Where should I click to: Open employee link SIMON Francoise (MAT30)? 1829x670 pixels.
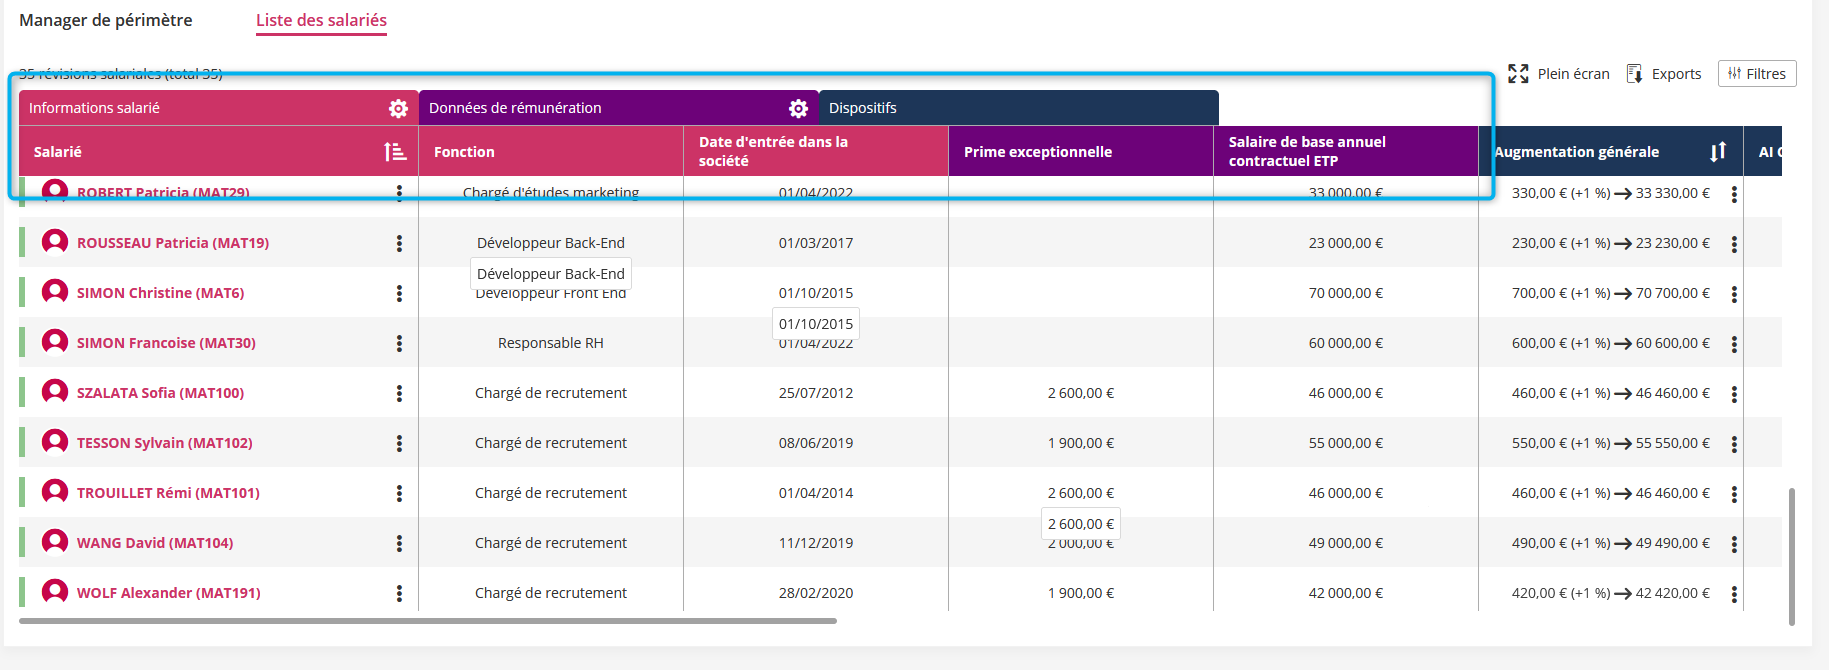pos(166,343)
